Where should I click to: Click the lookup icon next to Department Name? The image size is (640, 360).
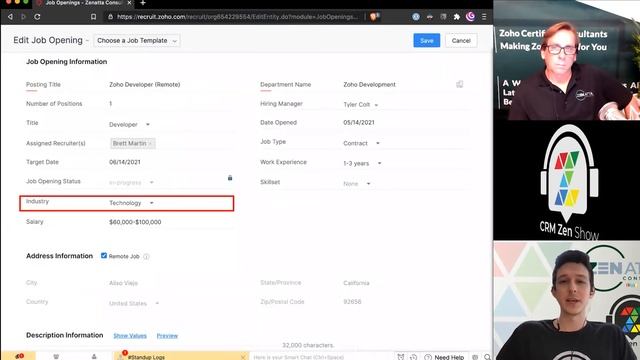(x=460, y=84)
